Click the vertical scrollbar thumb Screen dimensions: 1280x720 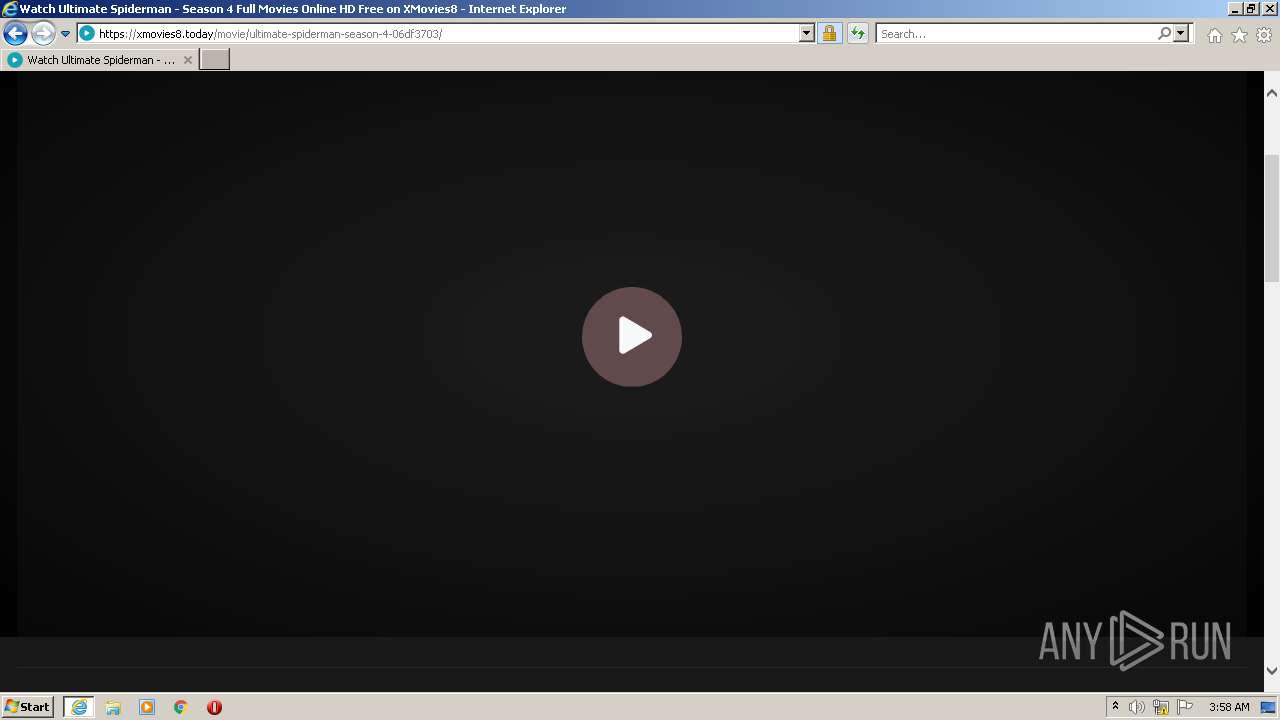(1272, 218)
